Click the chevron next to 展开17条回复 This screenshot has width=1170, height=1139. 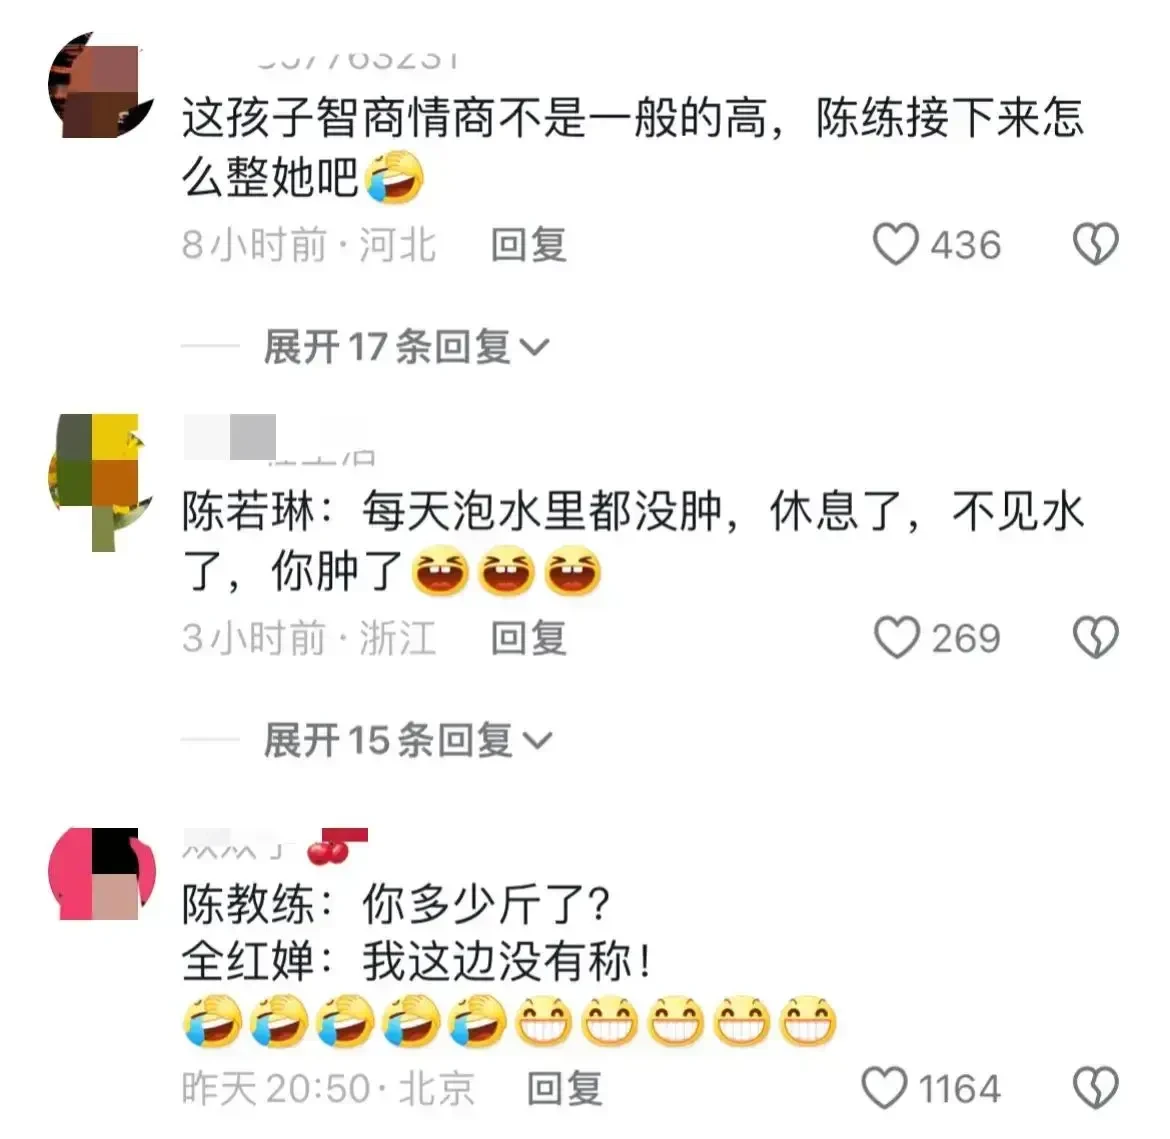[534, 347]
